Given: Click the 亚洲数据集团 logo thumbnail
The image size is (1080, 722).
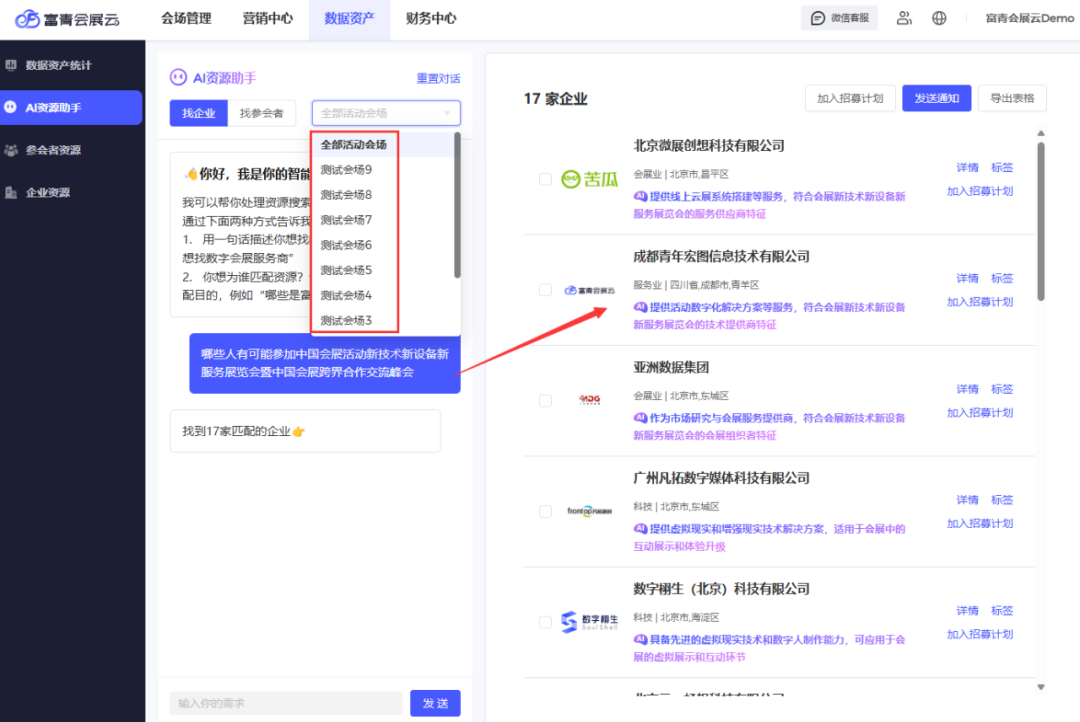Looking at the screenshot, I should 590,399.
